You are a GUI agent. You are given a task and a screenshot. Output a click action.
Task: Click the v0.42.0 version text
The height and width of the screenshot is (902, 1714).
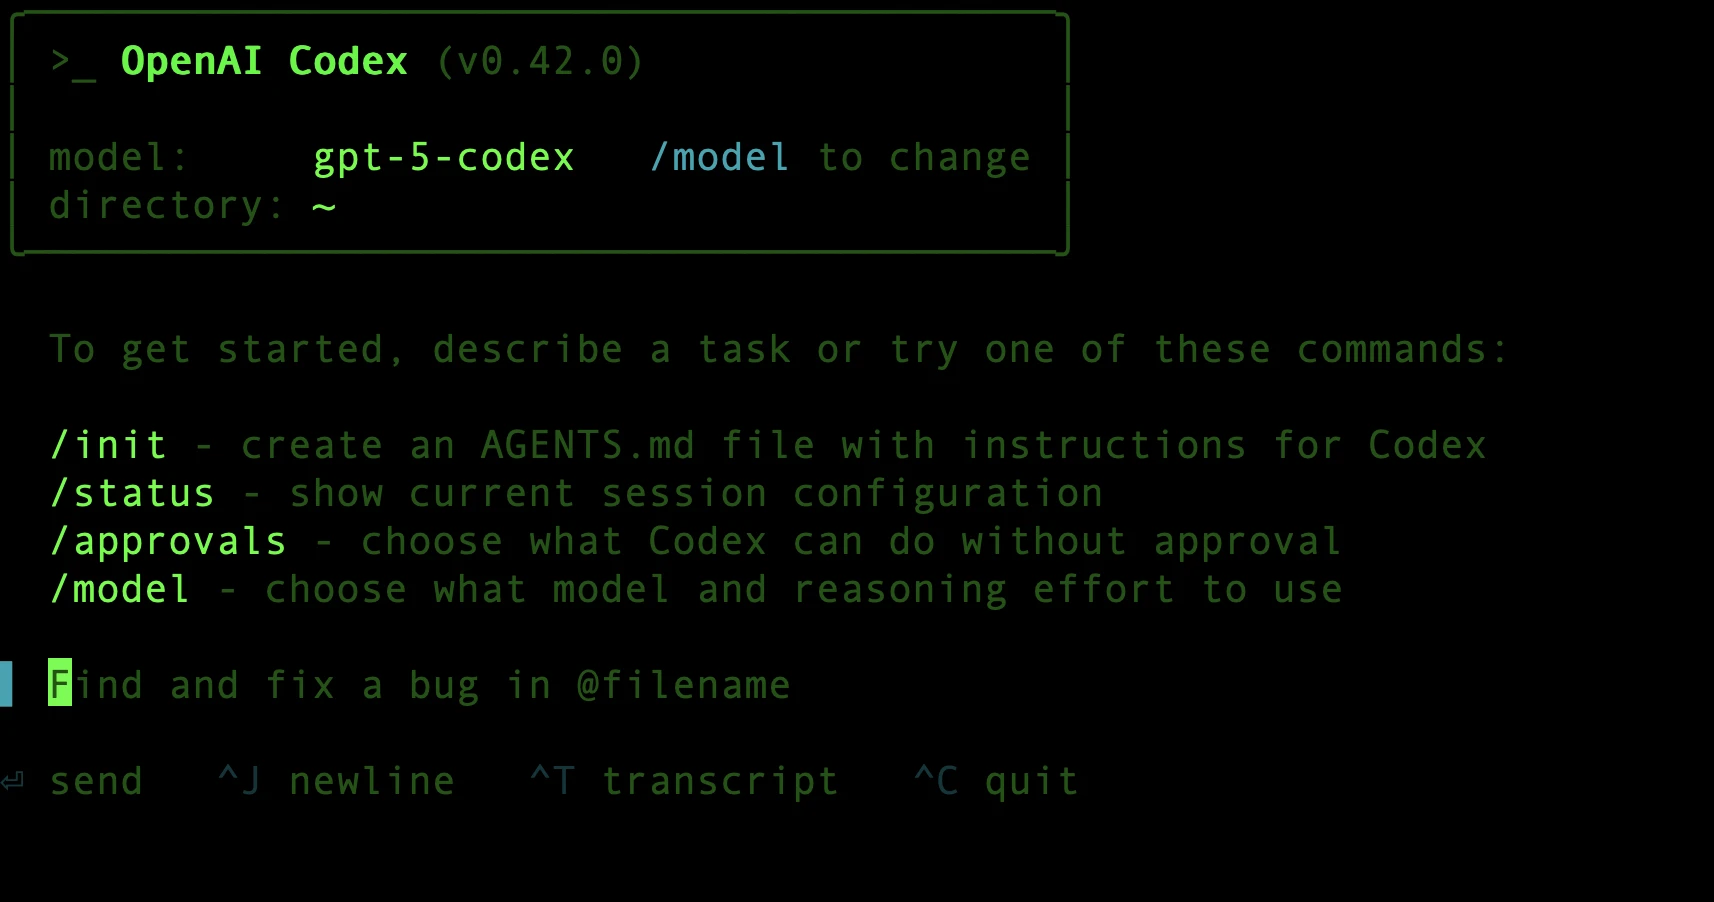pos(540,62)
